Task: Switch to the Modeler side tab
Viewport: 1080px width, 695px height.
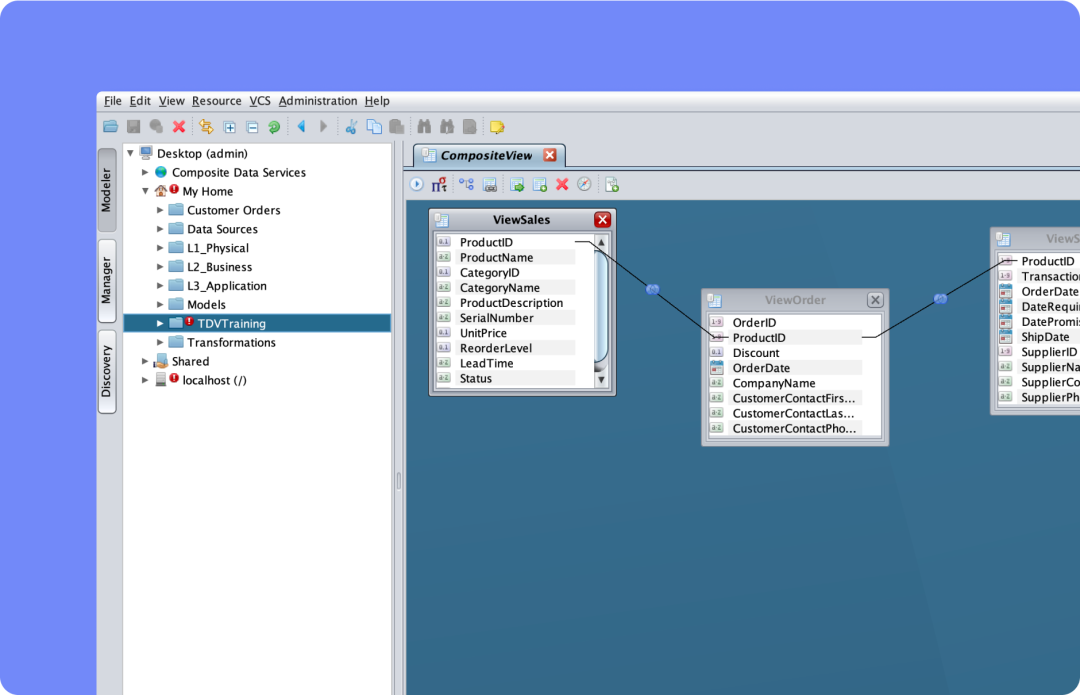Action: point(107,189)
